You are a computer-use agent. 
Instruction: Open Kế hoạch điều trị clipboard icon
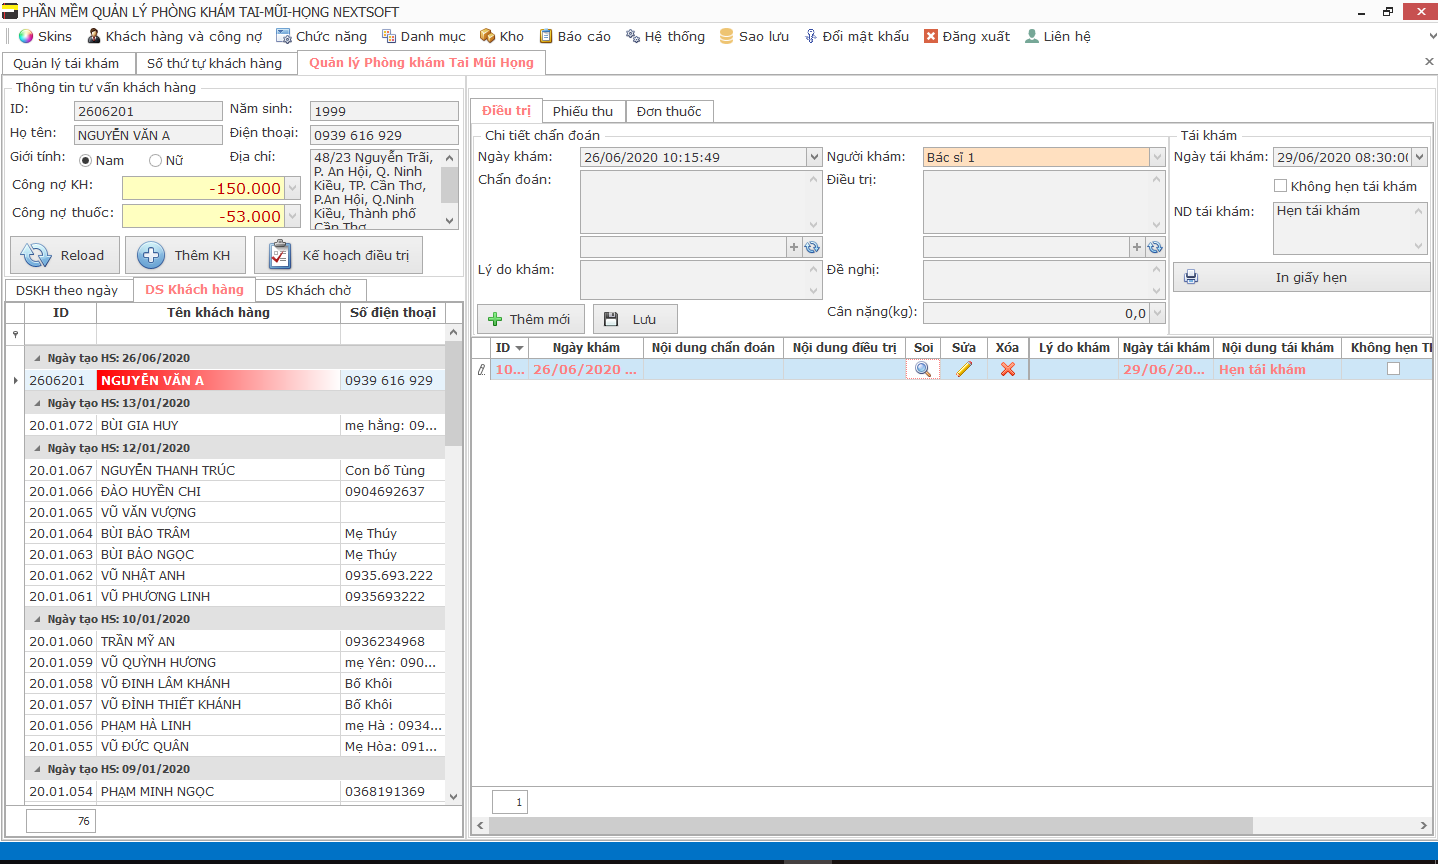click(x=280, y=255)
